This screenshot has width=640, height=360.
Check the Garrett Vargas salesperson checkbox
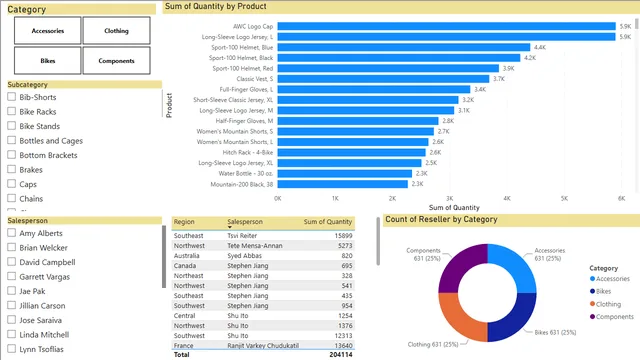point(11,276)
